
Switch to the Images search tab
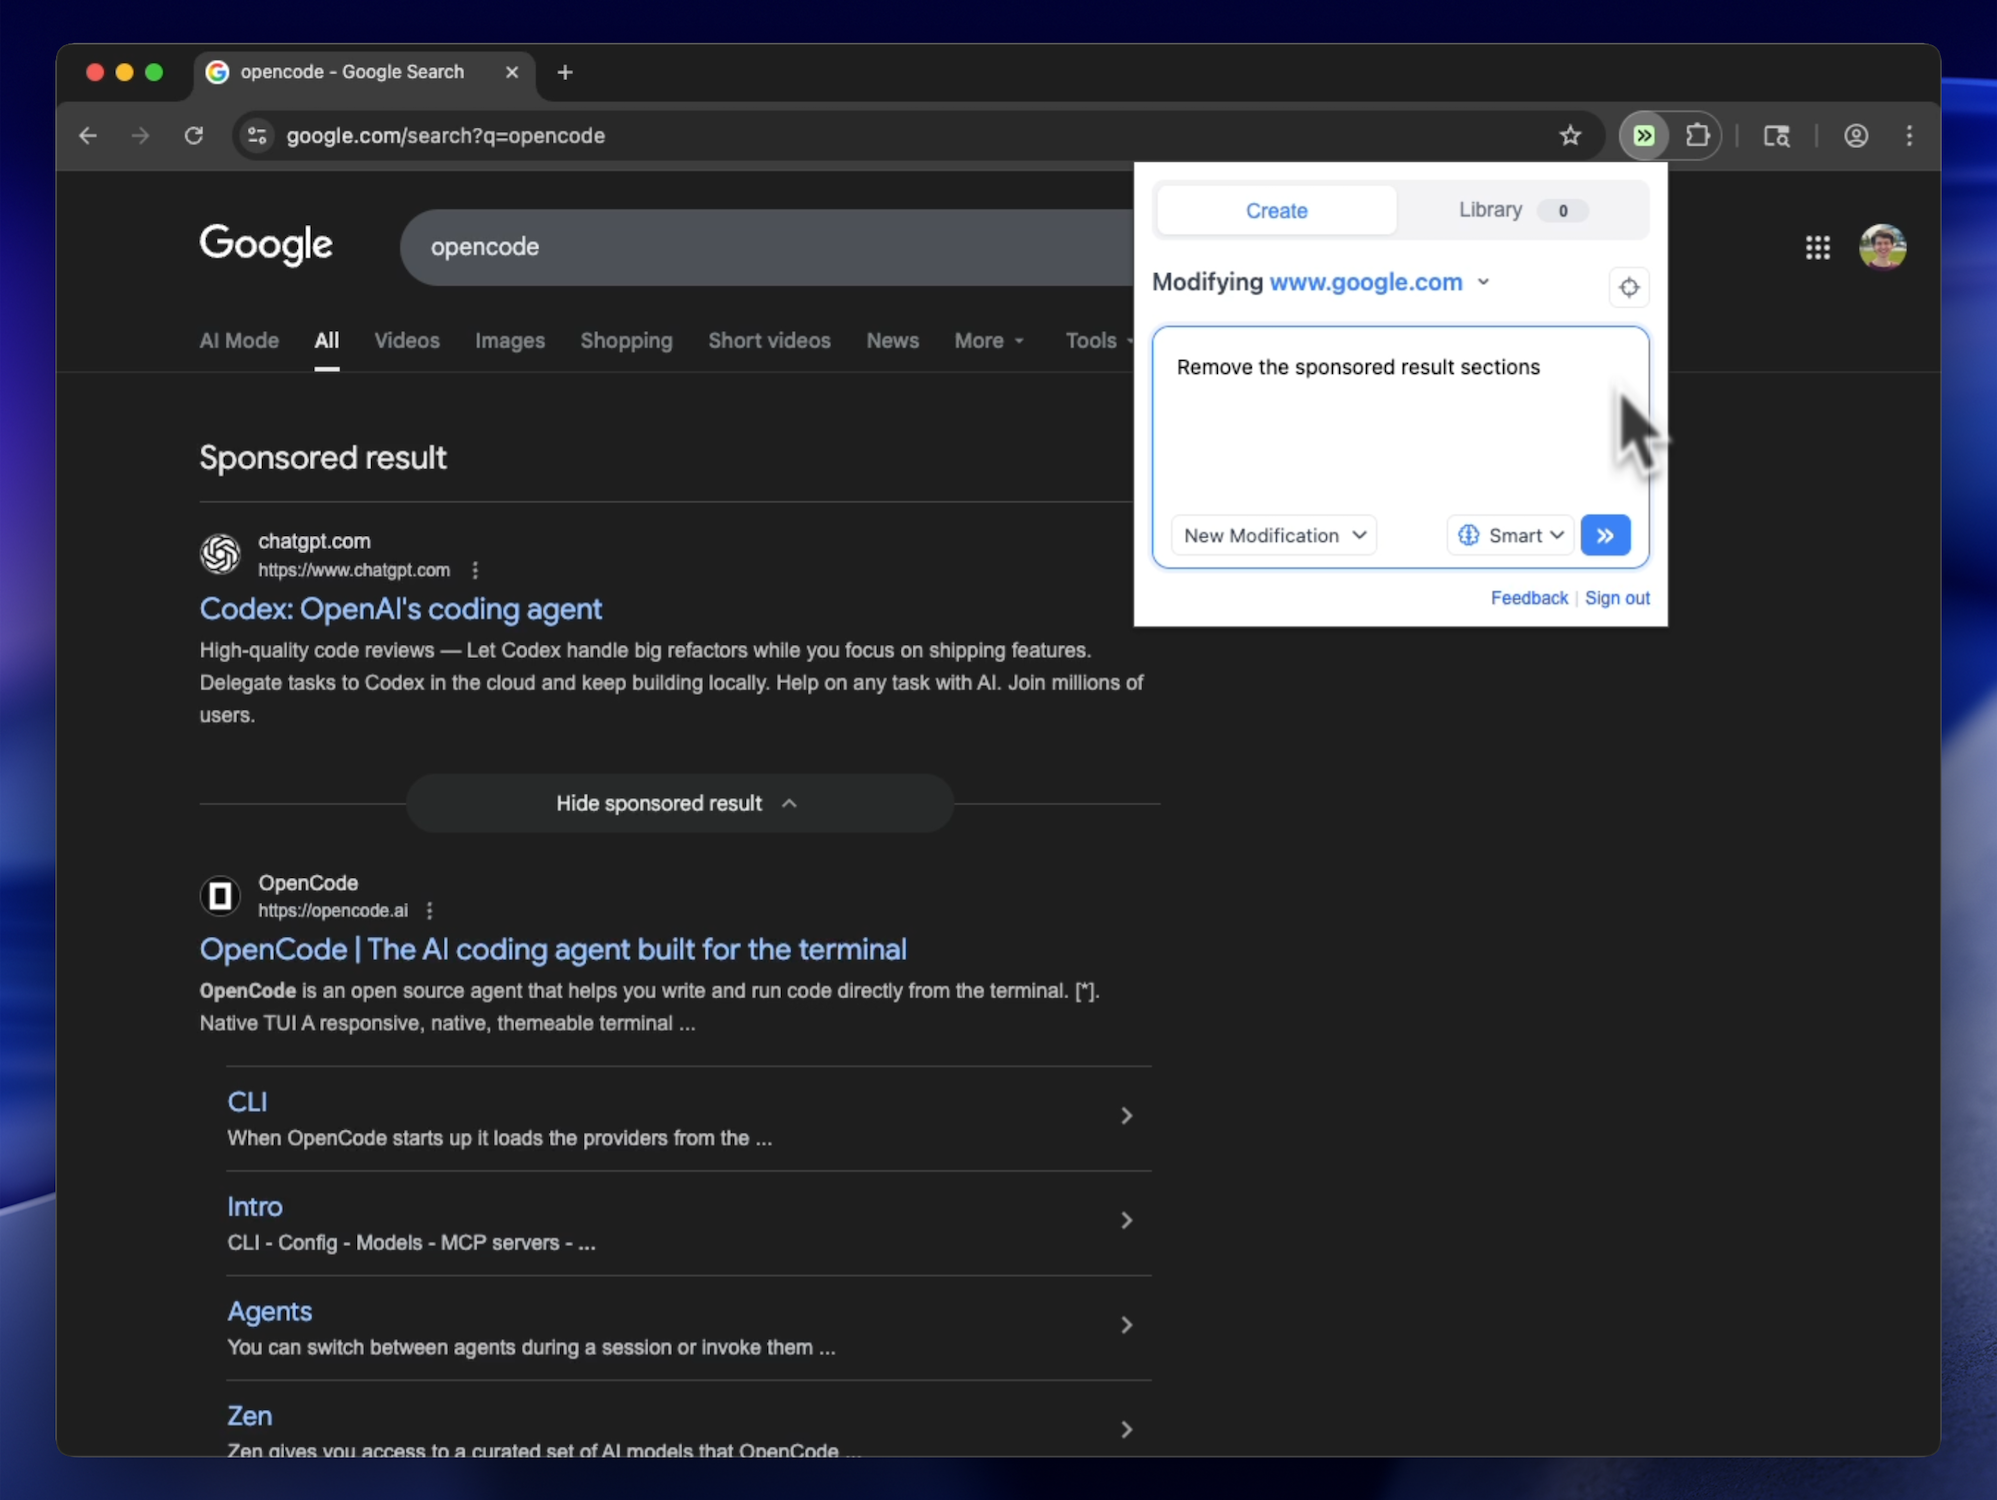point(510,341)
